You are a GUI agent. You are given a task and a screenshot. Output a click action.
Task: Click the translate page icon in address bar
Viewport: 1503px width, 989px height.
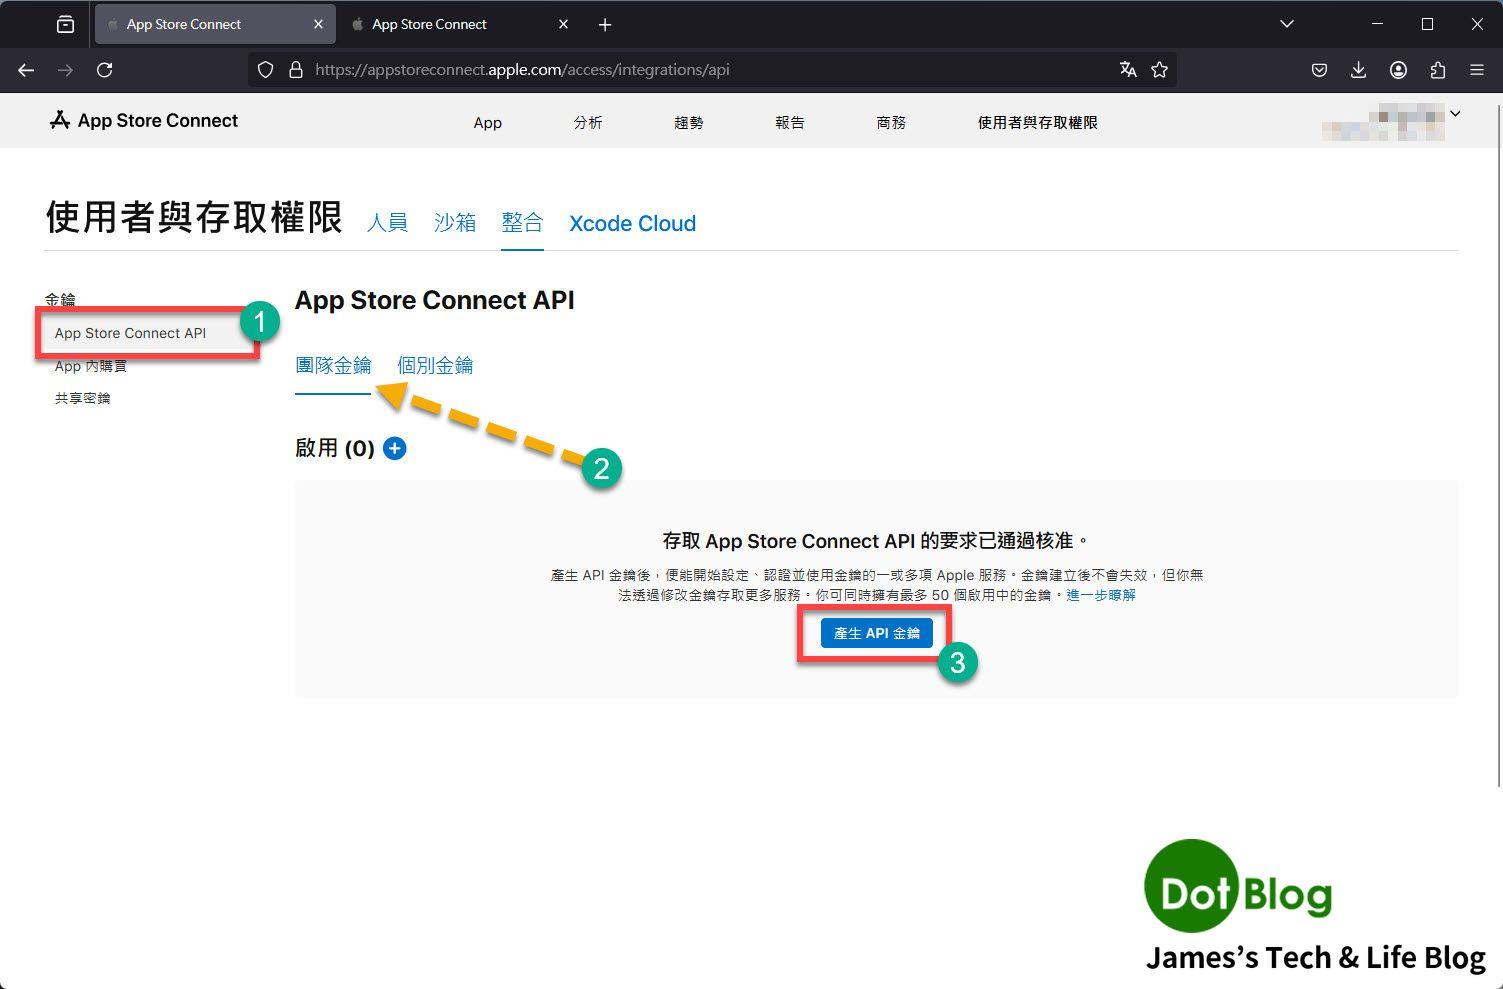(1128, 70)
